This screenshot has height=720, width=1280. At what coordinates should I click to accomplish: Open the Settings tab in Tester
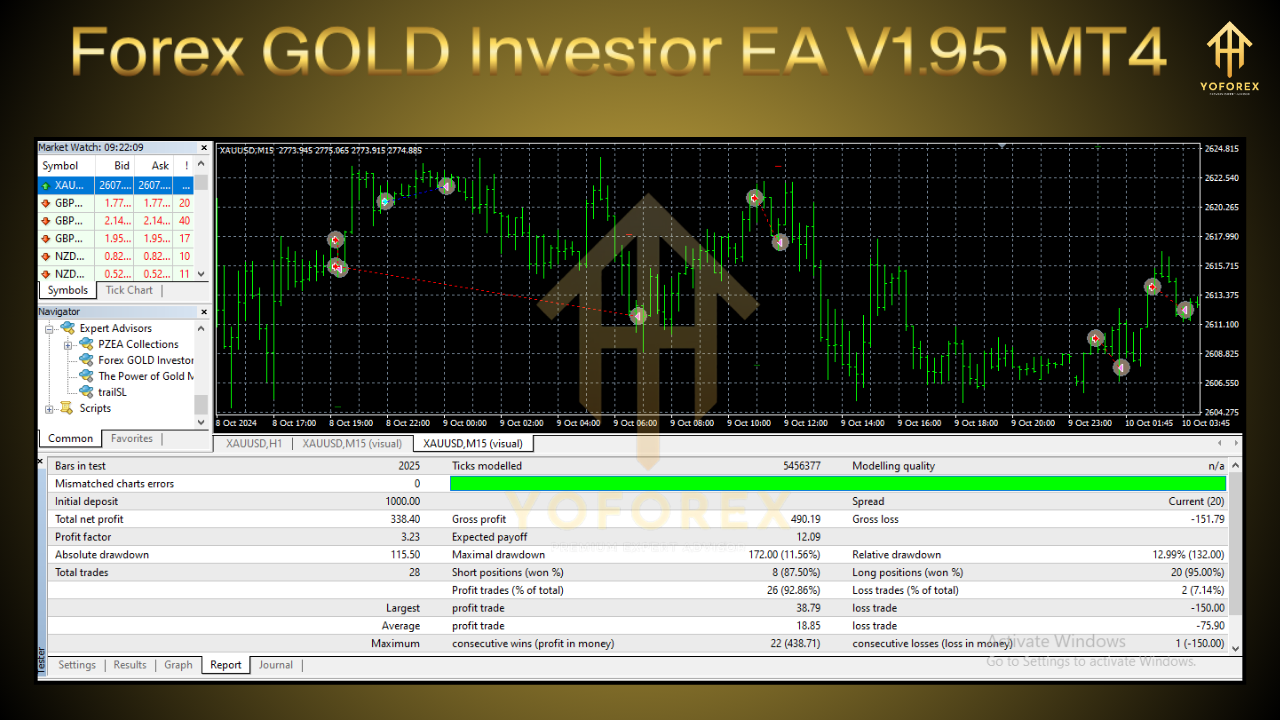click(77, 665)
